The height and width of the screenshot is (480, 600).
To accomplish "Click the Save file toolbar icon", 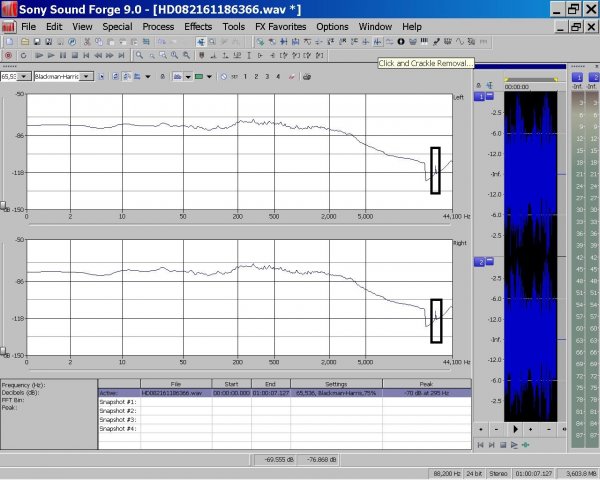I will coord(35,42).
